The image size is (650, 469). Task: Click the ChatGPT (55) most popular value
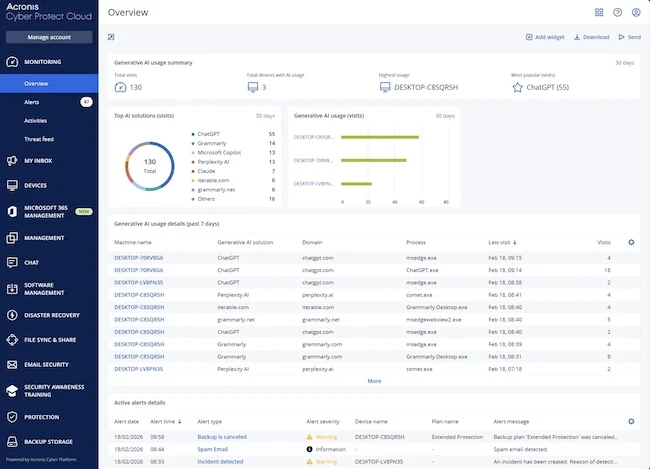(548, 87)
